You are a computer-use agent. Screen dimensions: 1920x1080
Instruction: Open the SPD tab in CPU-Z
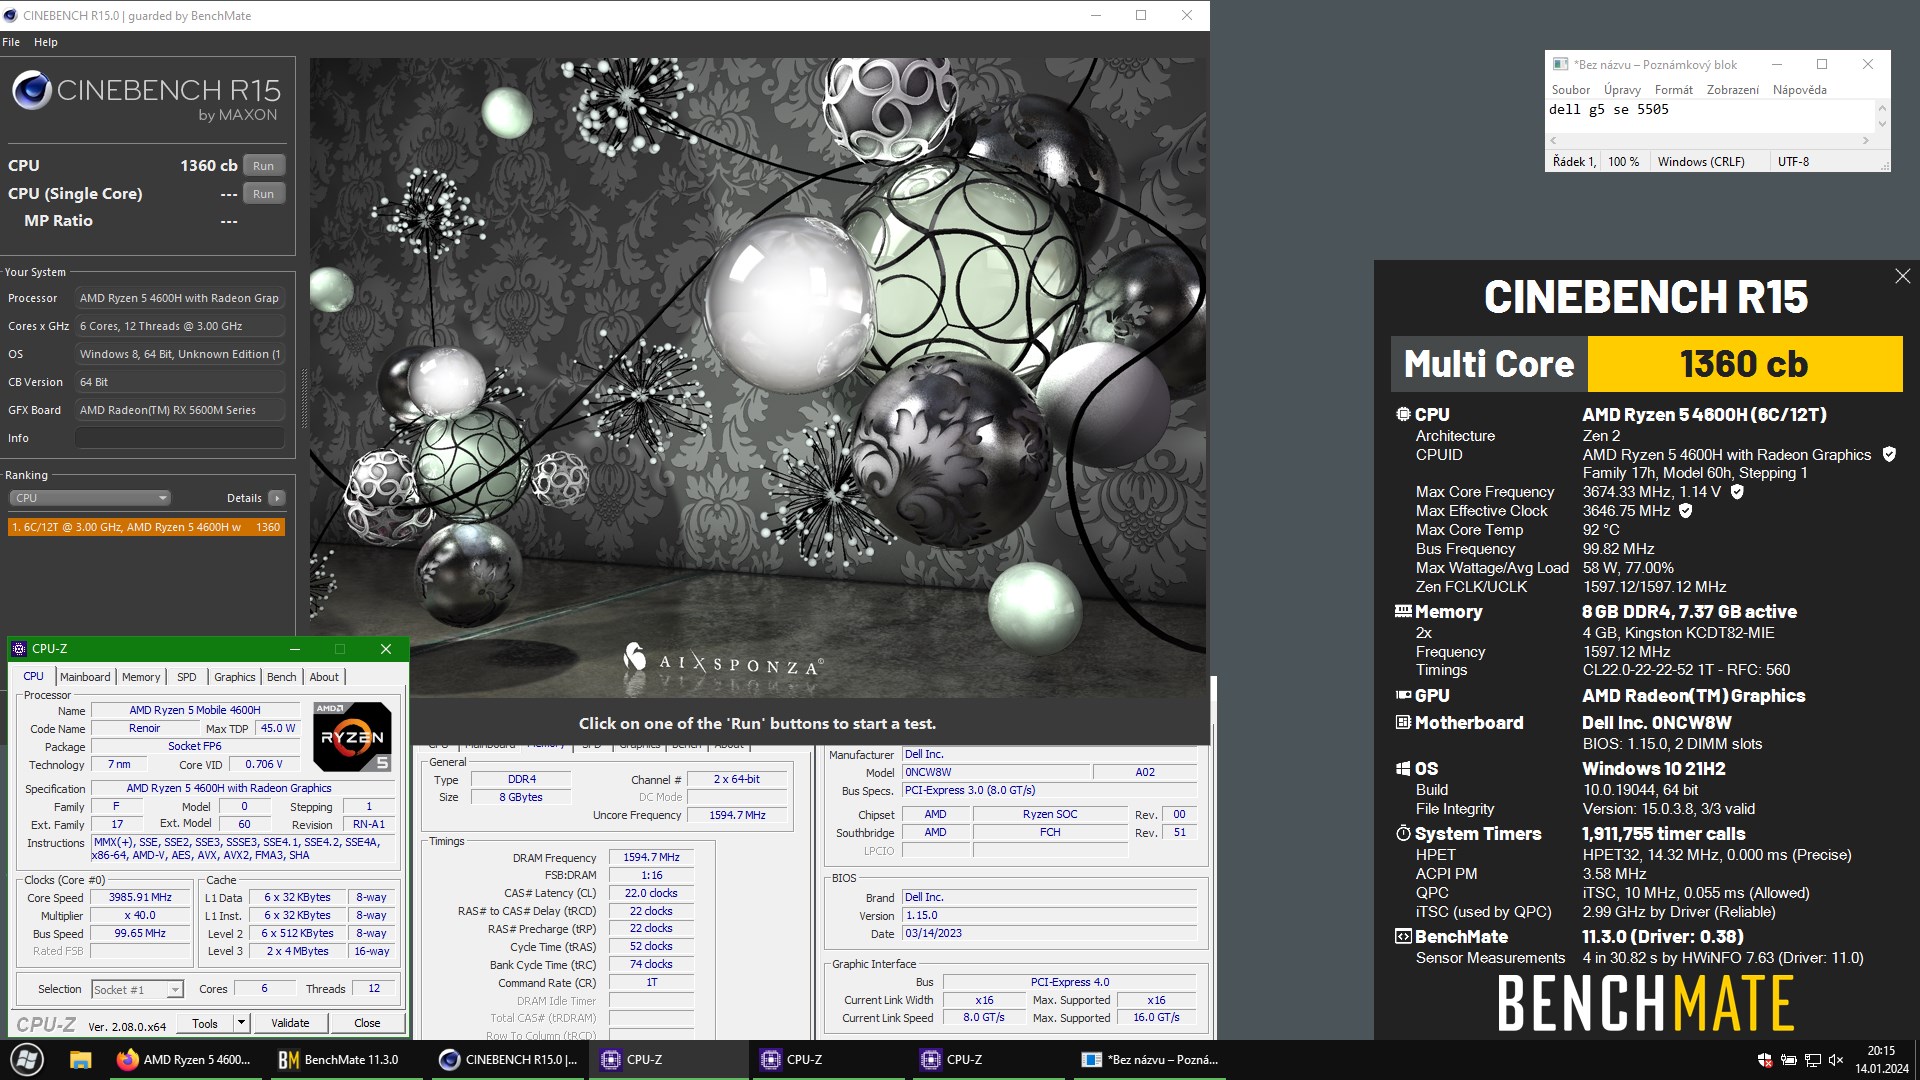187,677
